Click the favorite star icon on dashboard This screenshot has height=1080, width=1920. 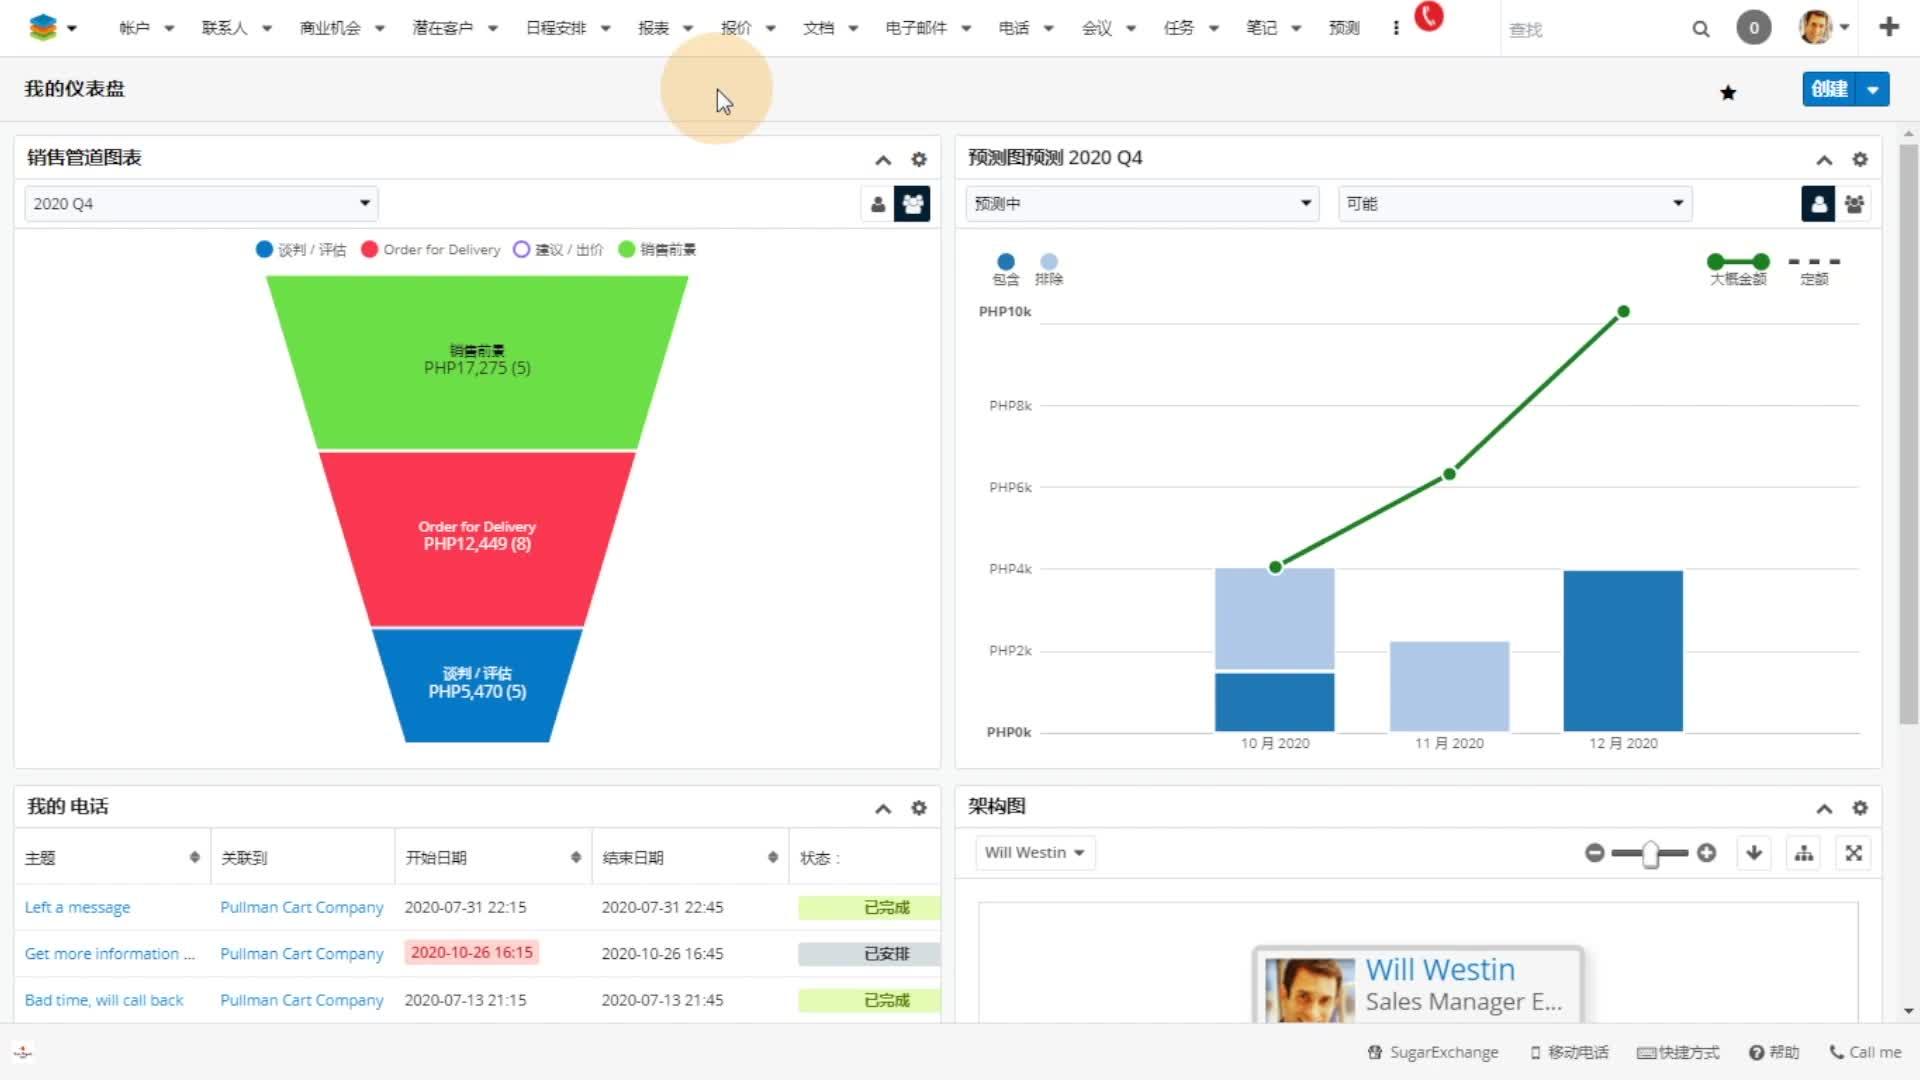[1728, 93]
